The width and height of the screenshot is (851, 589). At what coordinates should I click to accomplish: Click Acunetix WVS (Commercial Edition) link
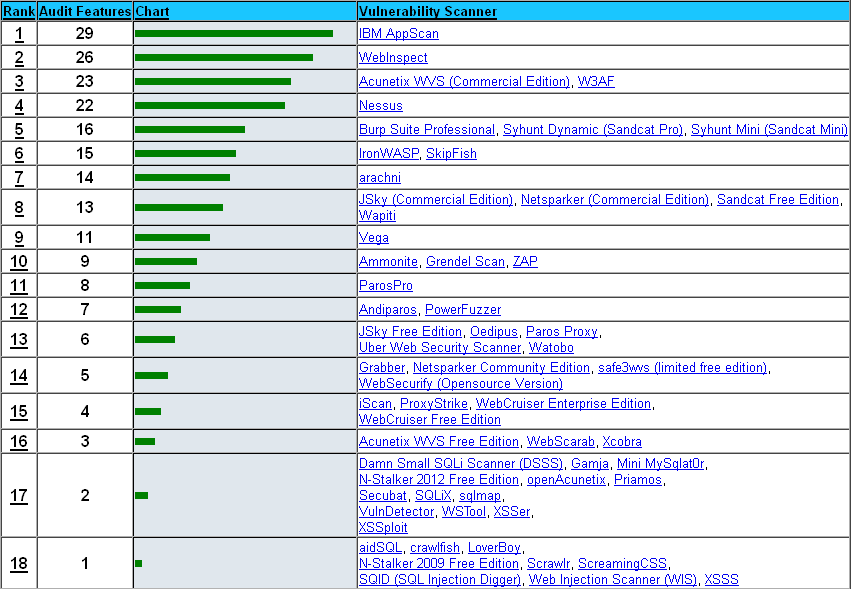pyautogui.click(x=464, y=81)
